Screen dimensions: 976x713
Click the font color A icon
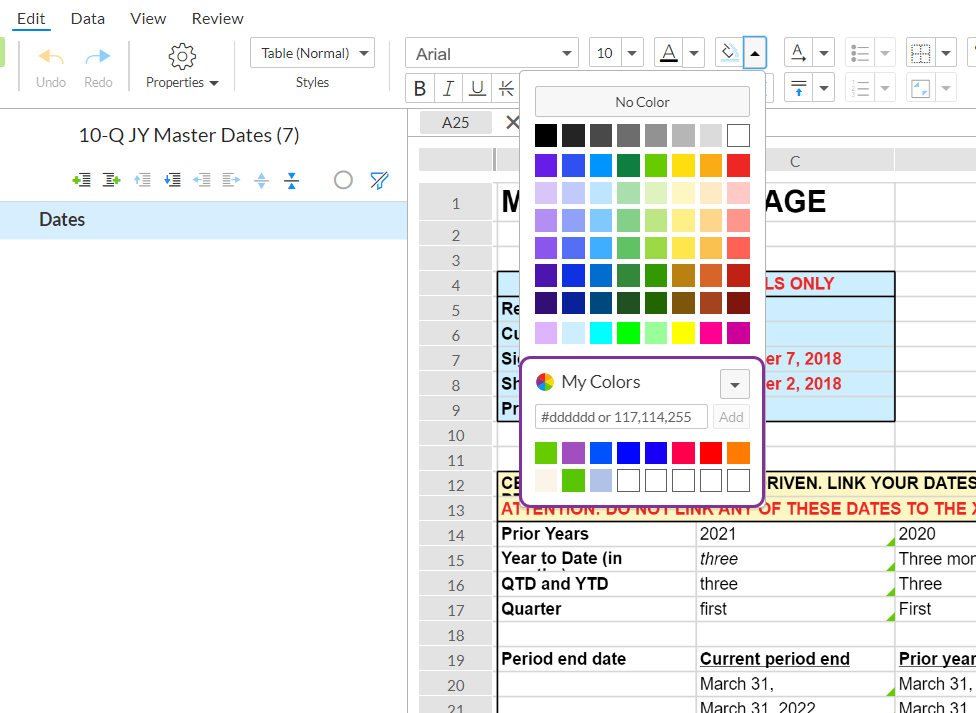[668, 53]
